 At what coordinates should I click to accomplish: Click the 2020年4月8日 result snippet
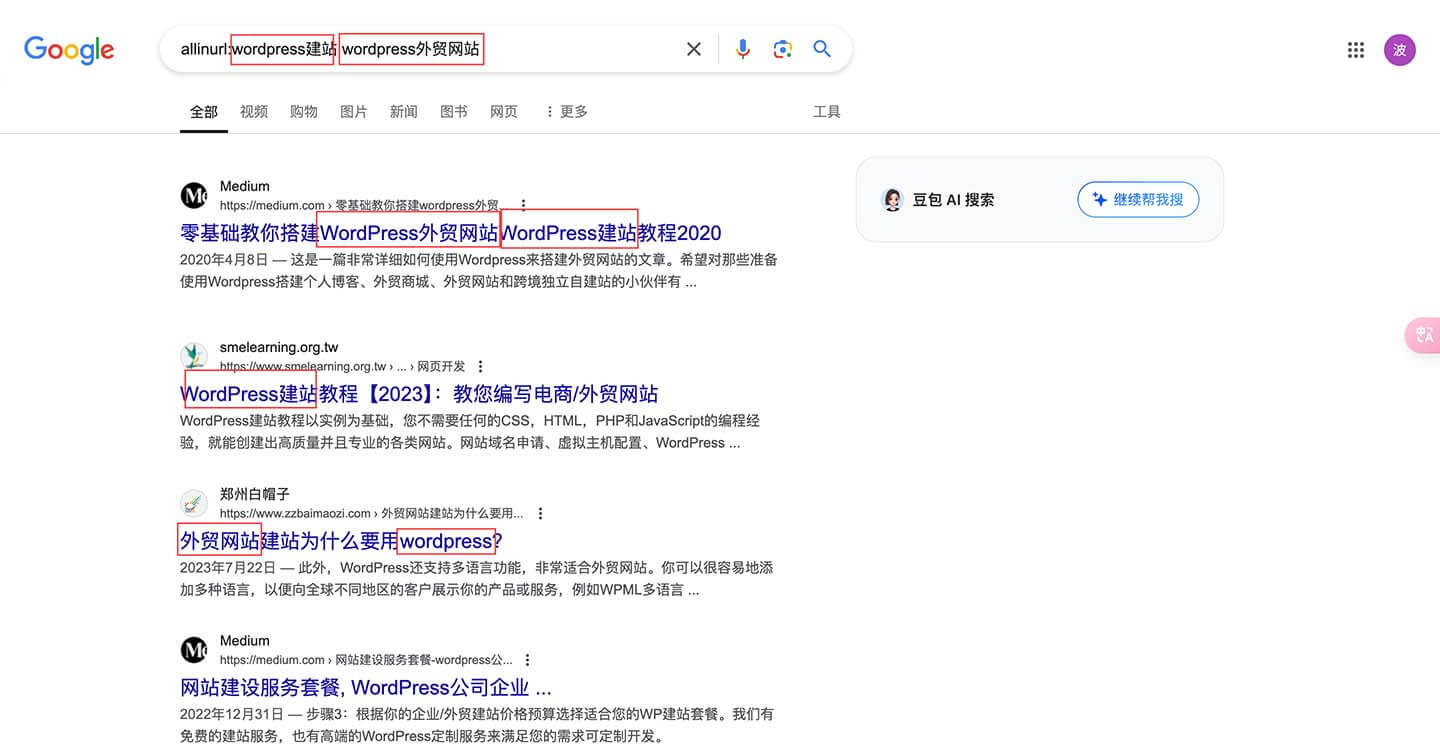click(x=479, y=271)
